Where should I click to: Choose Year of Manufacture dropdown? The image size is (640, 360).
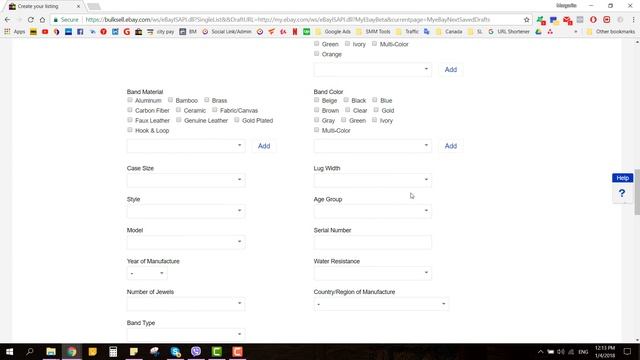[x=147, y=273]
